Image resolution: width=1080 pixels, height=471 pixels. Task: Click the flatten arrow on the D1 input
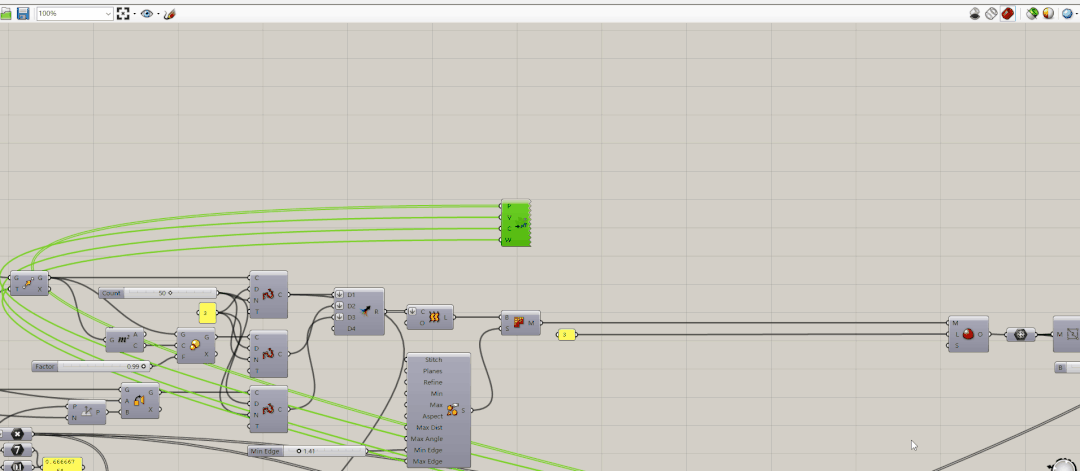pos(340,295)
